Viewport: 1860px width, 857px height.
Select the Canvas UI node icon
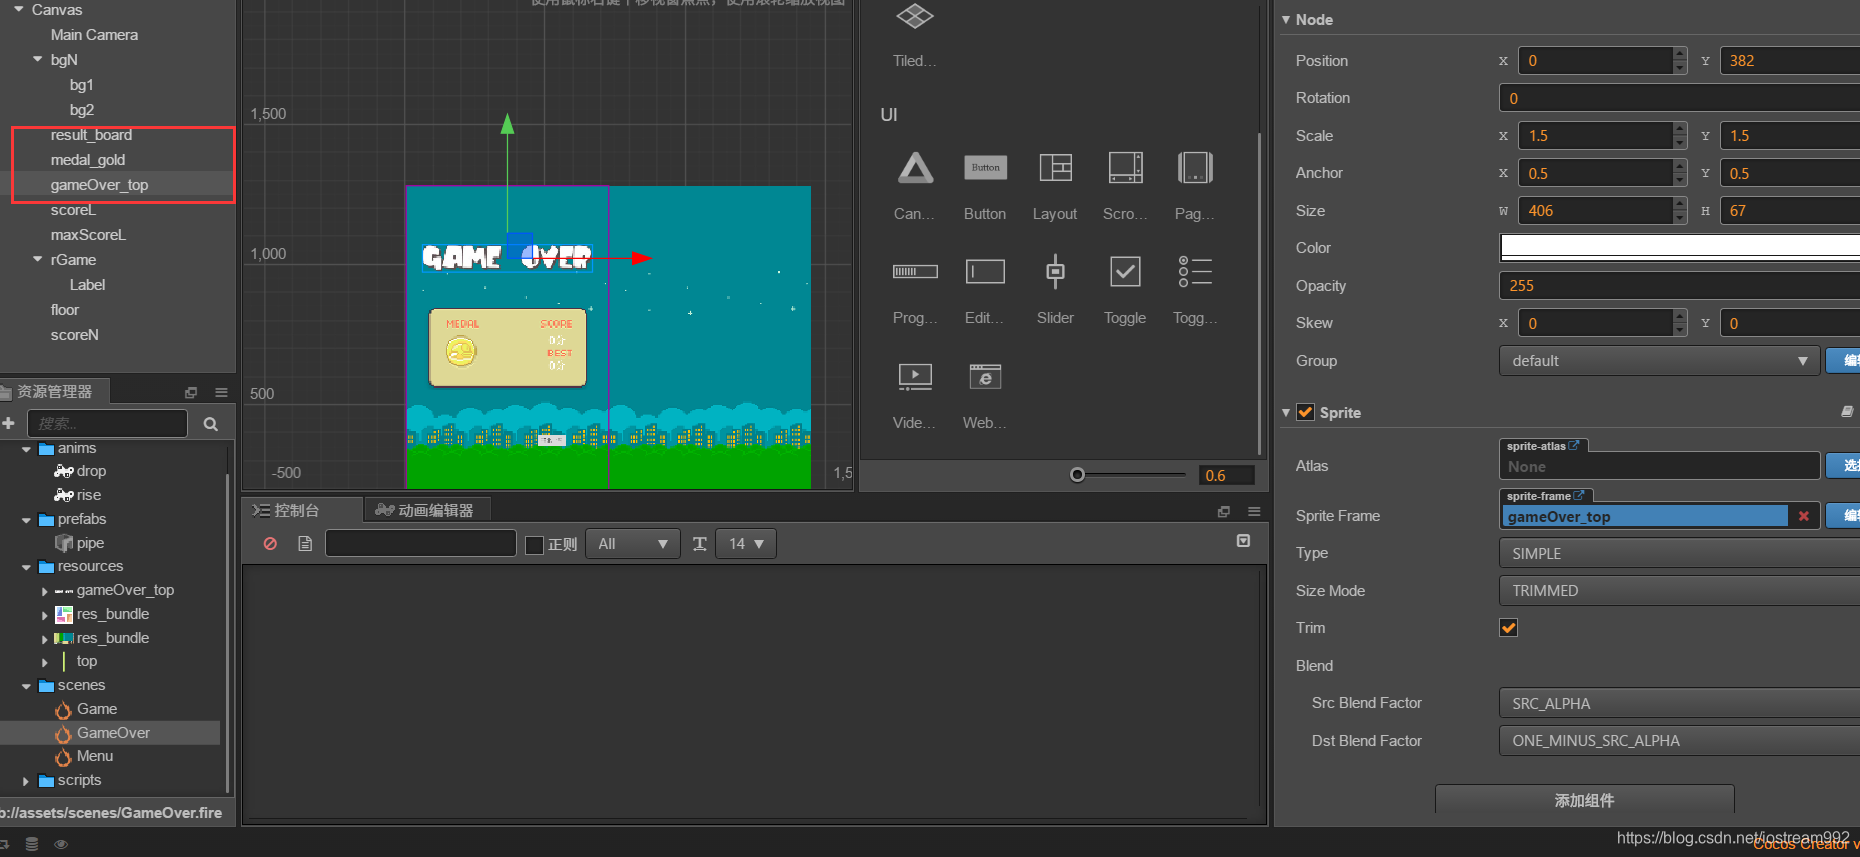(915, 168)
